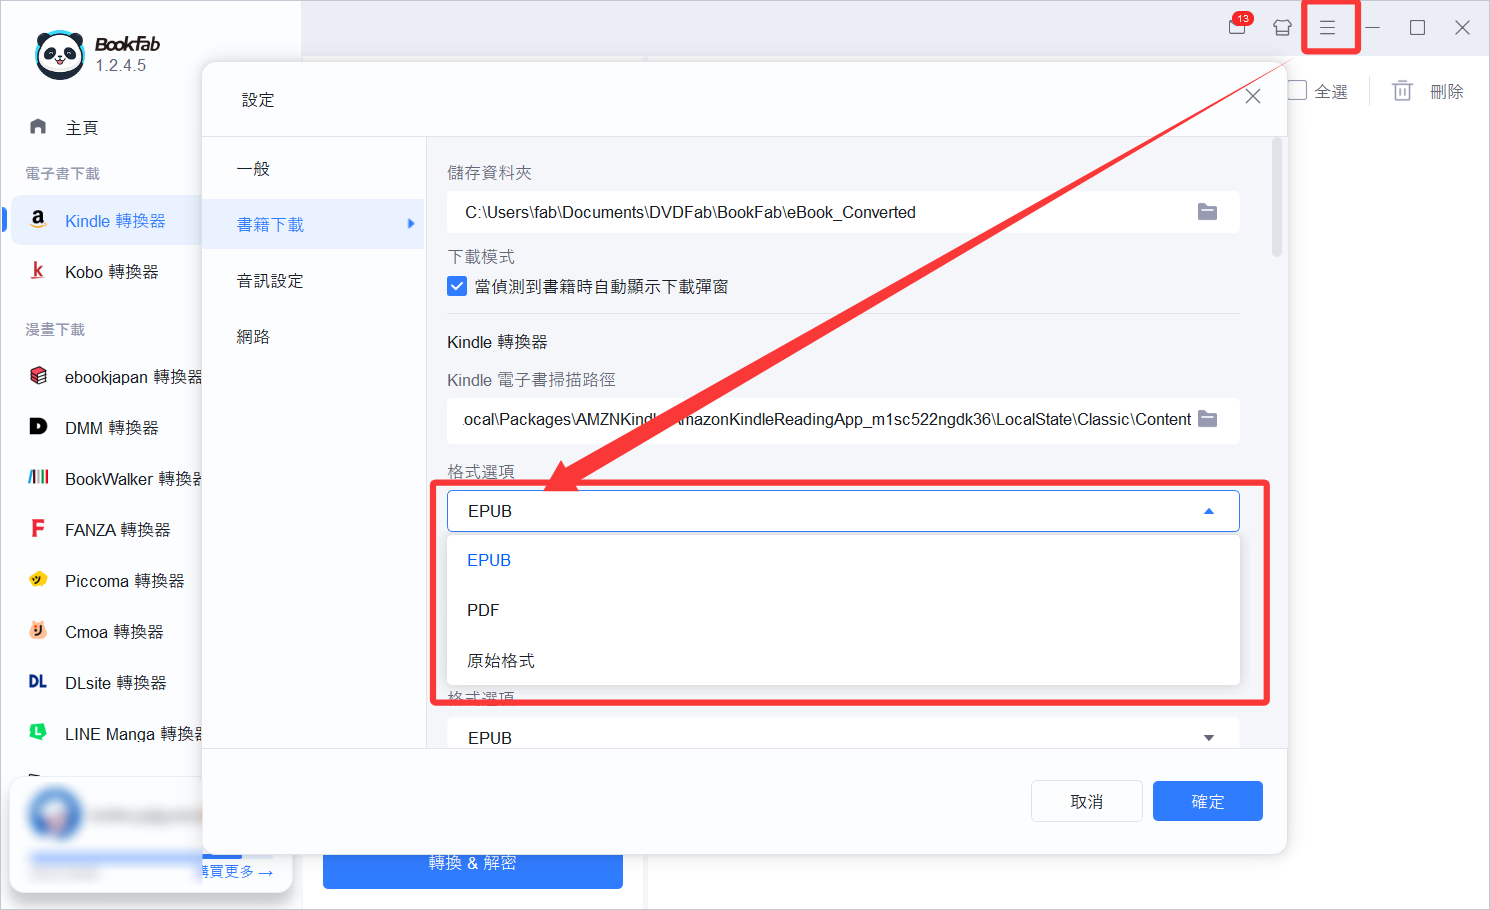1490x910 pixels.
Task: Click the trash icon next to 刪除
Action: 1402,91
